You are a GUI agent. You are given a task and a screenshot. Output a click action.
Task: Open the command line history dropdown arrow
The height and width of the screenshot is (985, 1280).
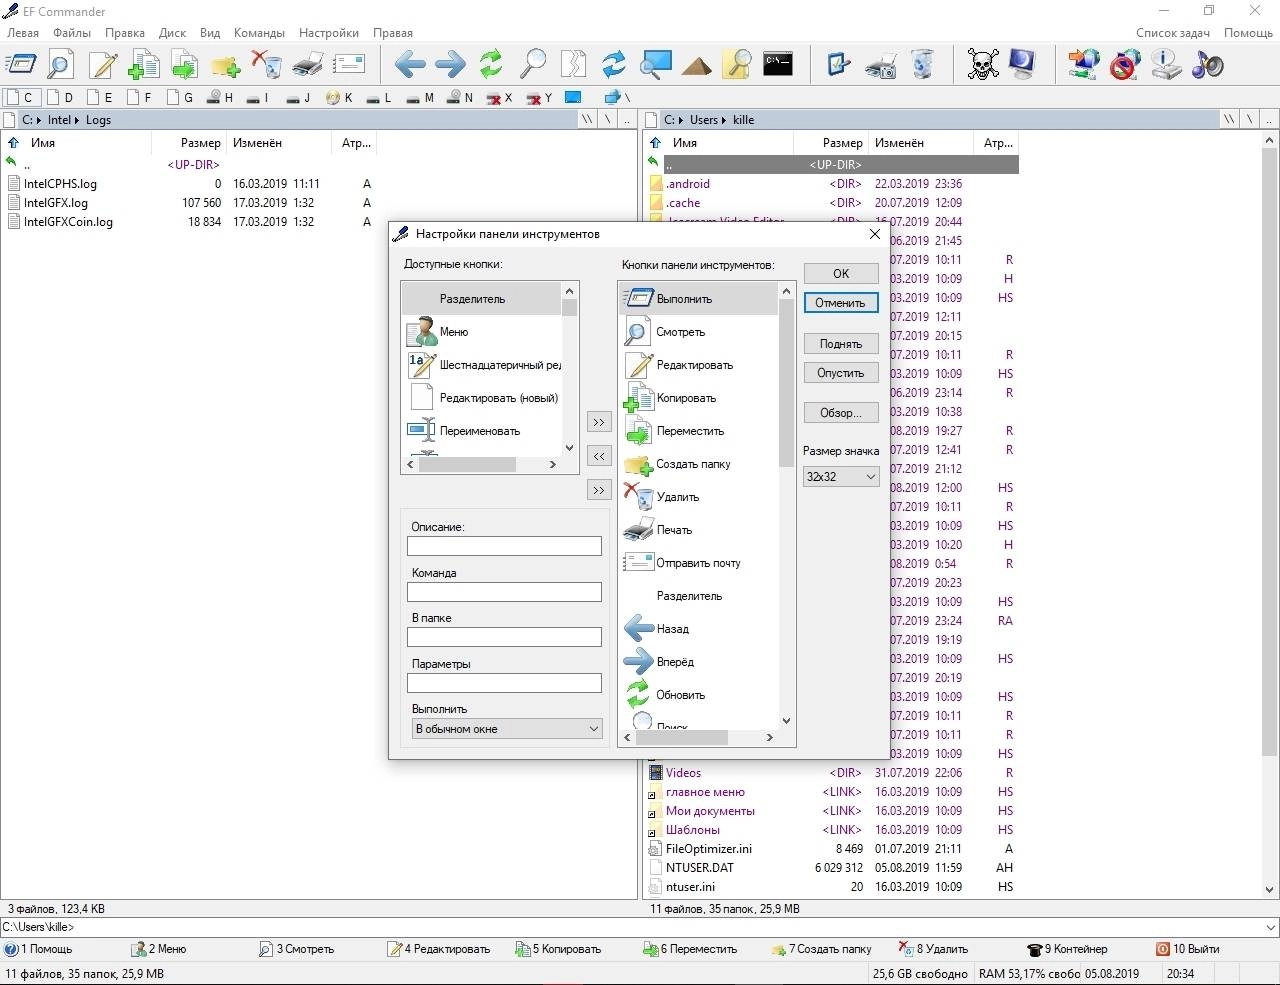[1270, 927]
